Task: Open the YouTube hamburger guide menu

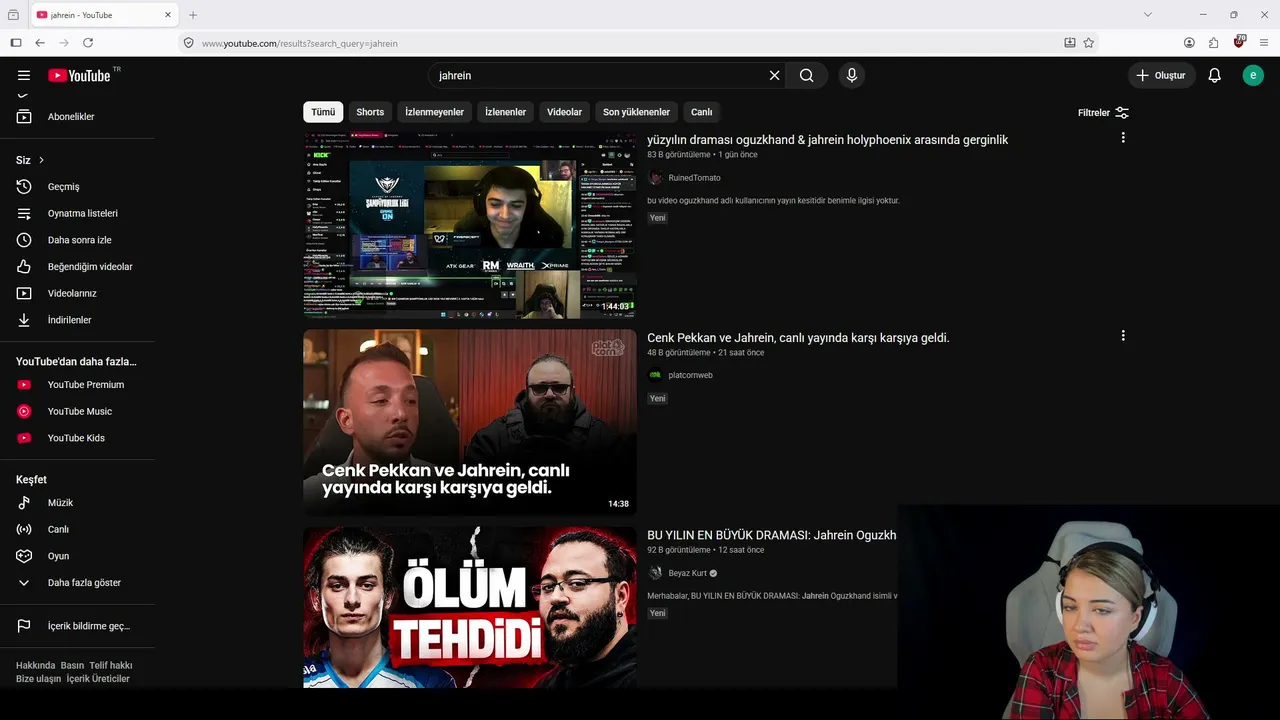Action: [x=24, y=75]
